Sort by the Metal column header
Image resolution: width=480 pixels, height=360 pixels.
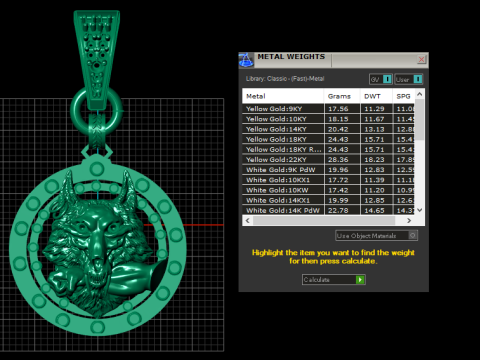click(283, 96)
